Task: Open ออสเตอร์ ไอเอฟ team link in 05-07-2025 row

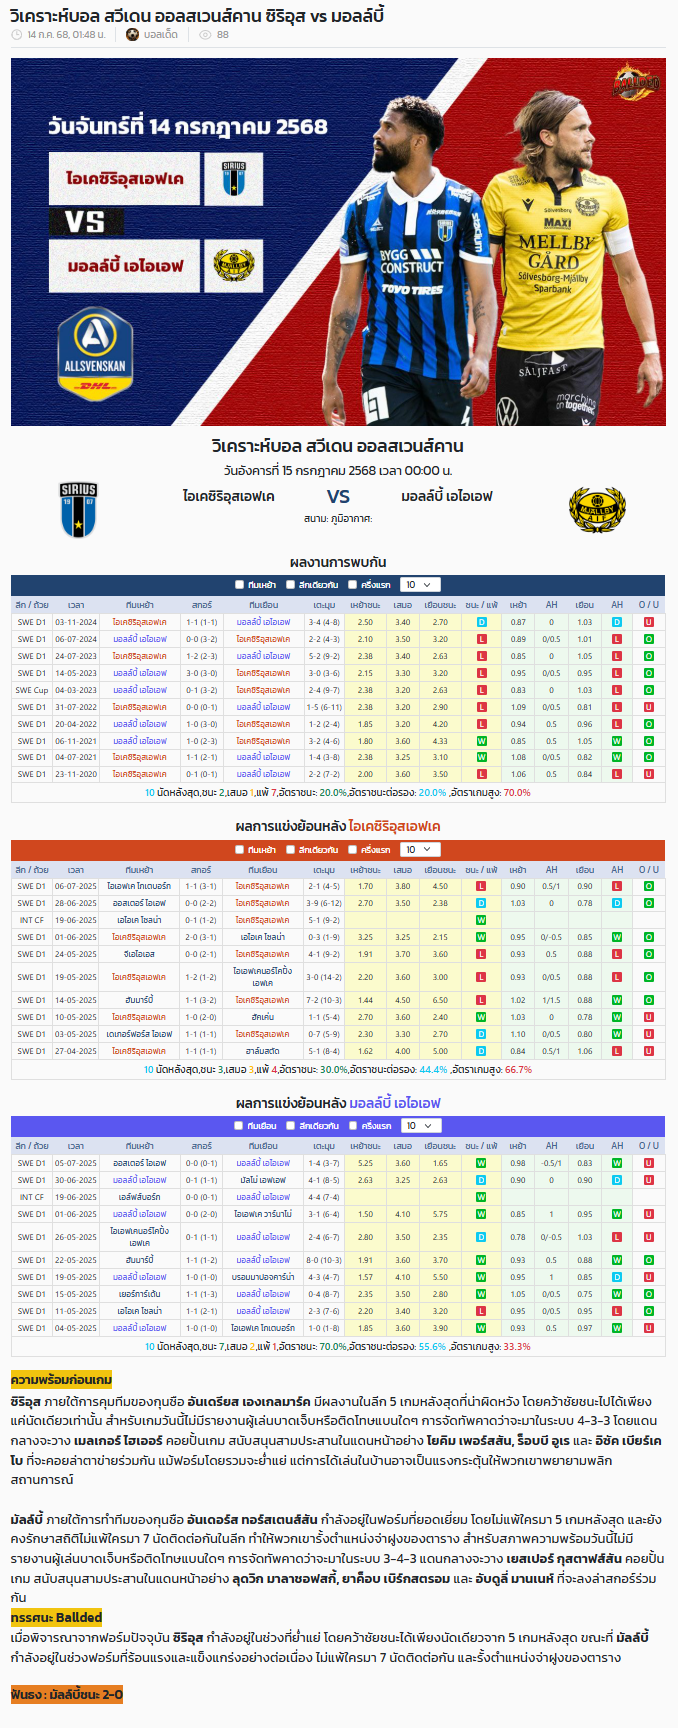Action: click(x=140, y=1163)
